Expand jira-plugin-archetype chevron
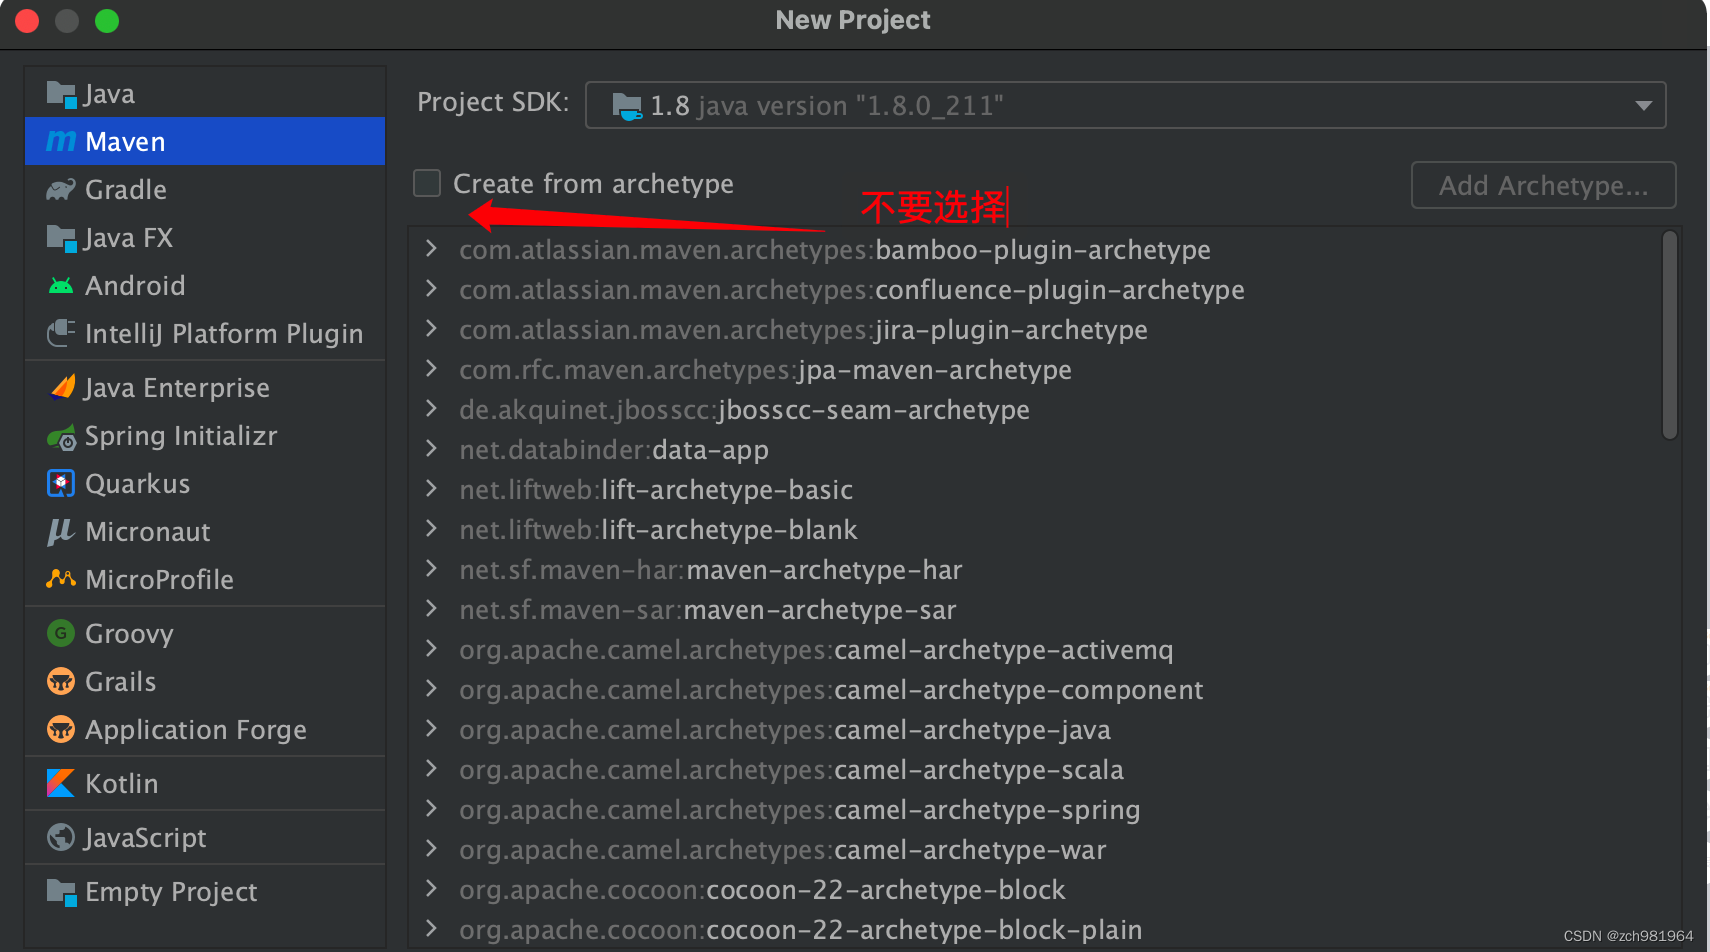 point(431,328)
